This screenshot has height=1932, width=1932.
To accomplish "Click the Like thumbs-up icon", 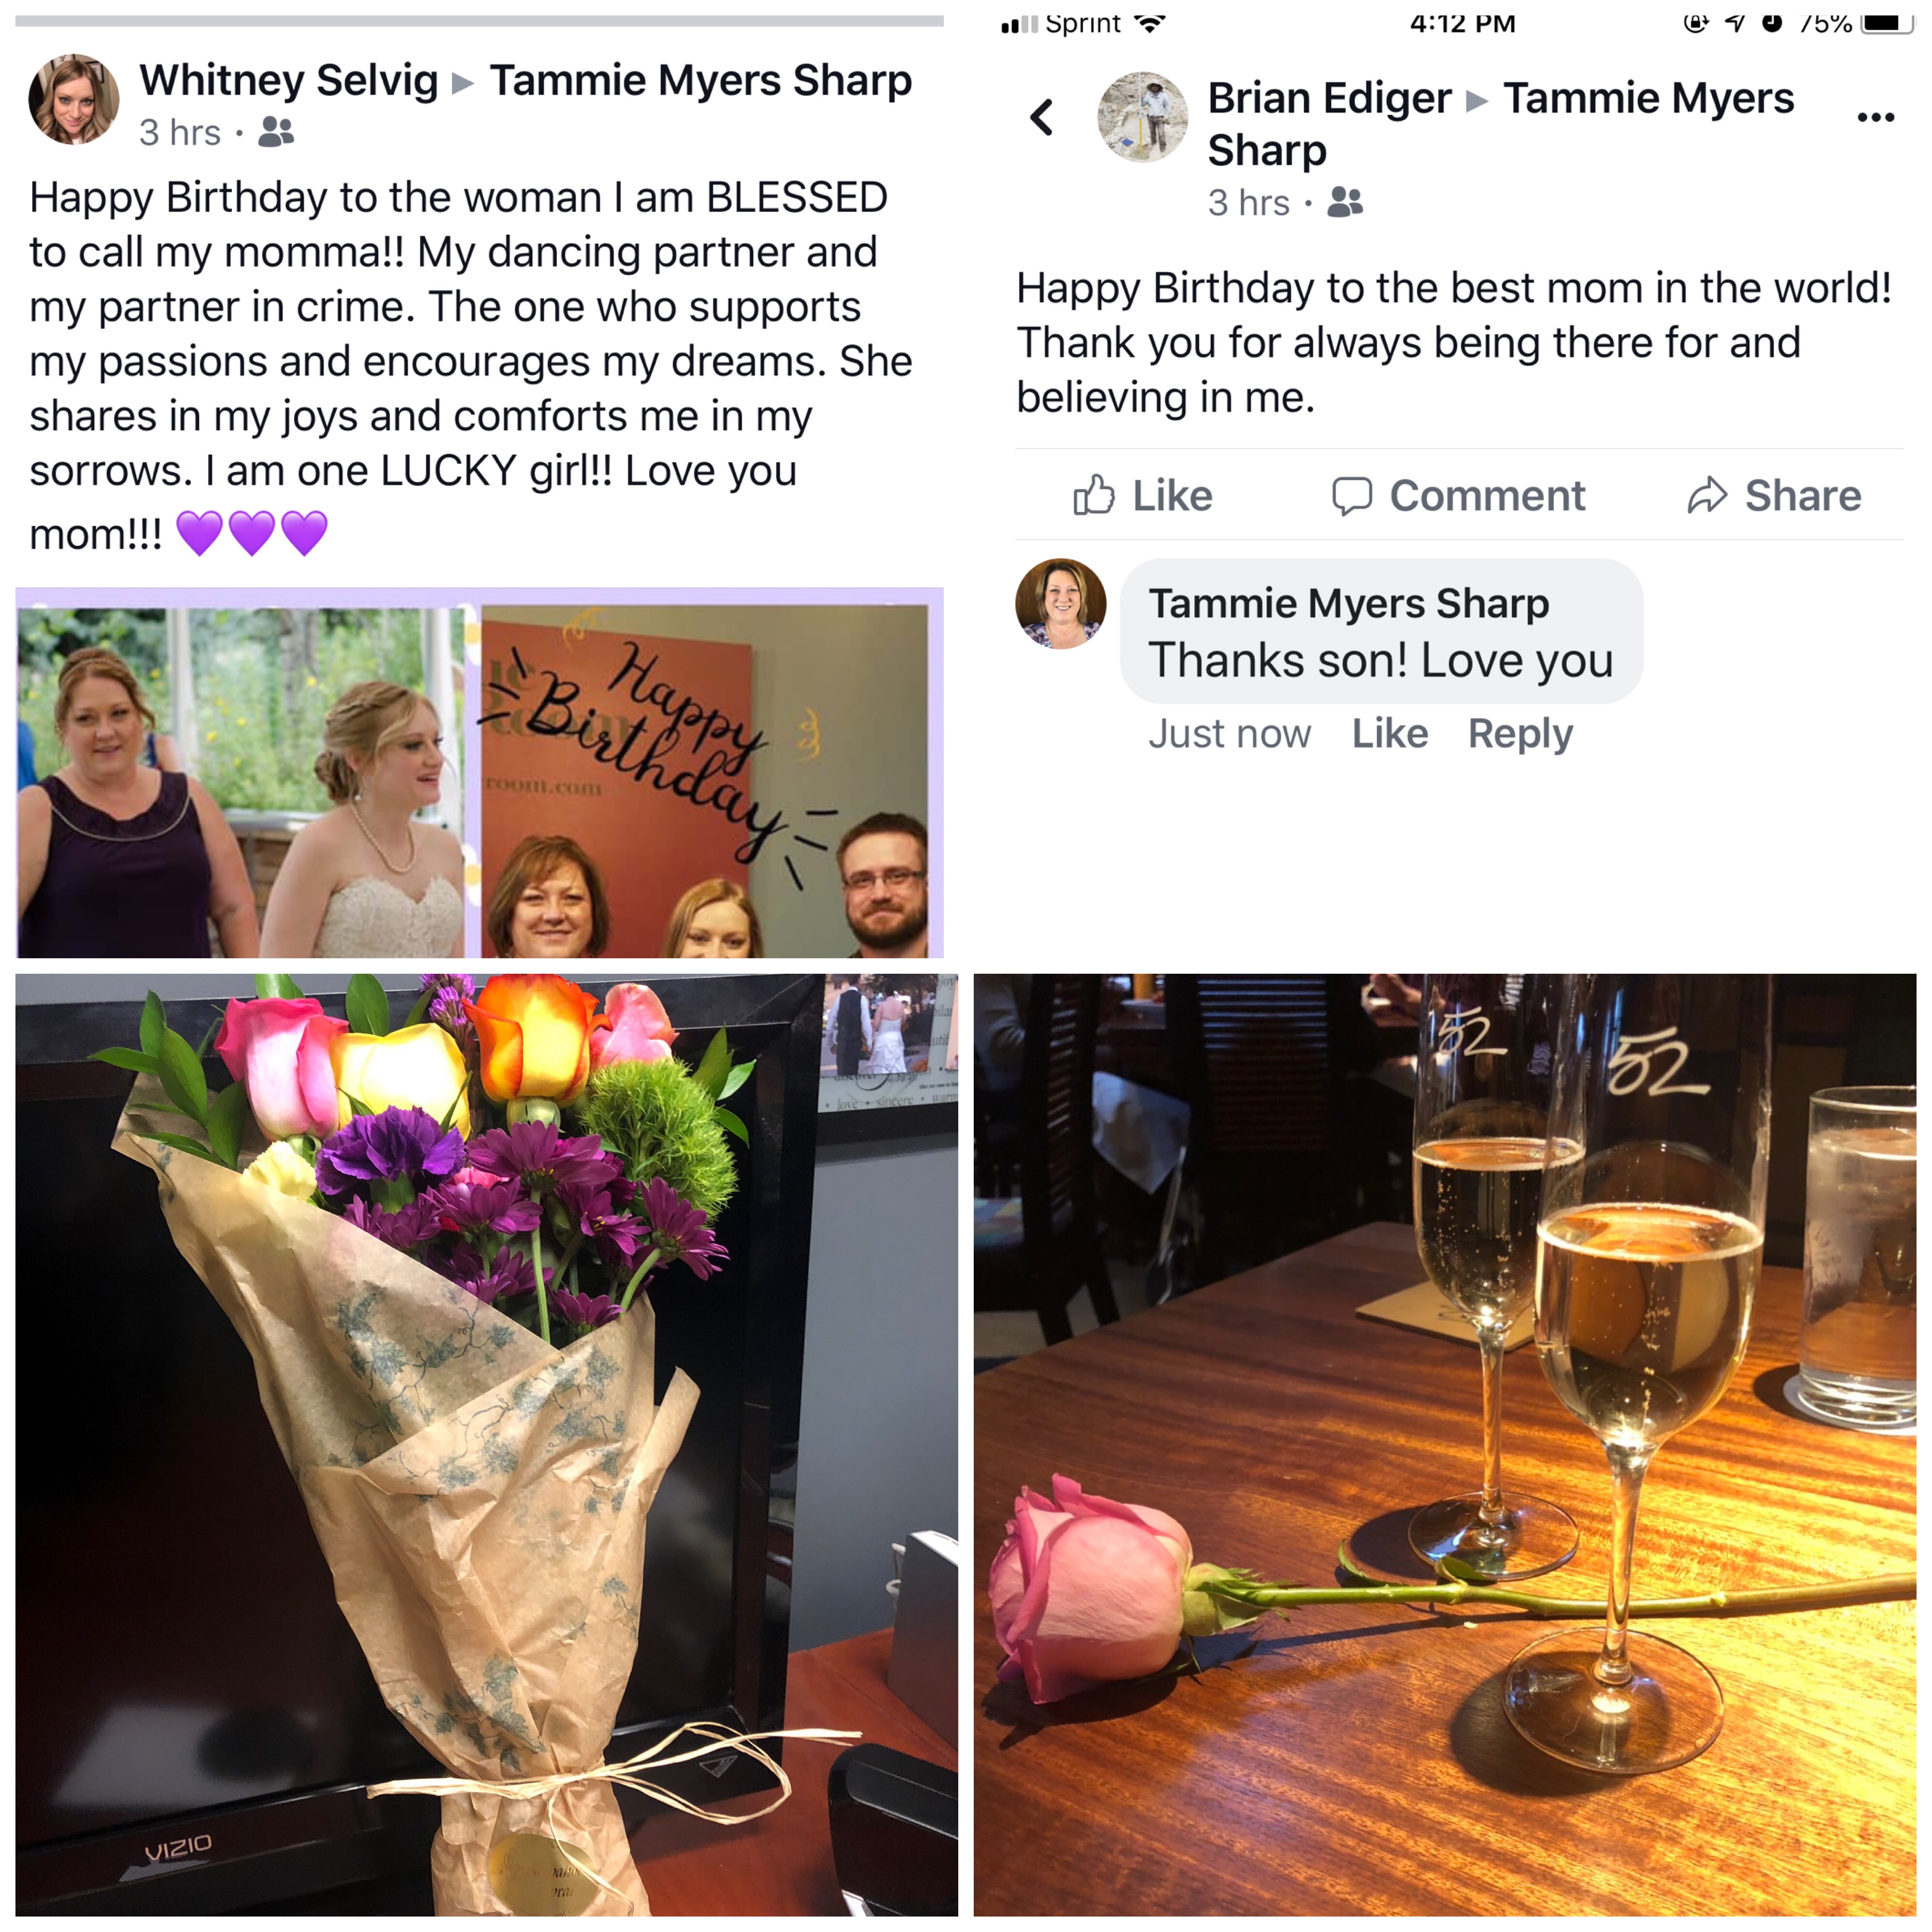I will 1093,495.
